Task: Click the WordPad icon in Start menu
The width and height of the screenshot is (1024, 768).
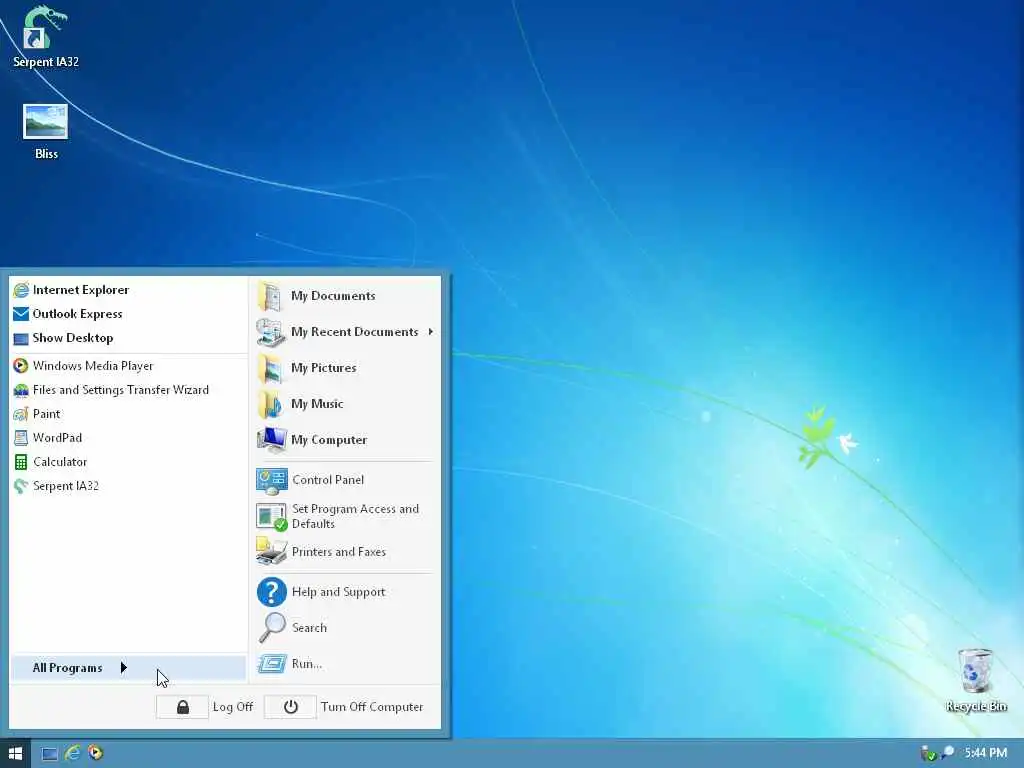Action: [21, 438]
